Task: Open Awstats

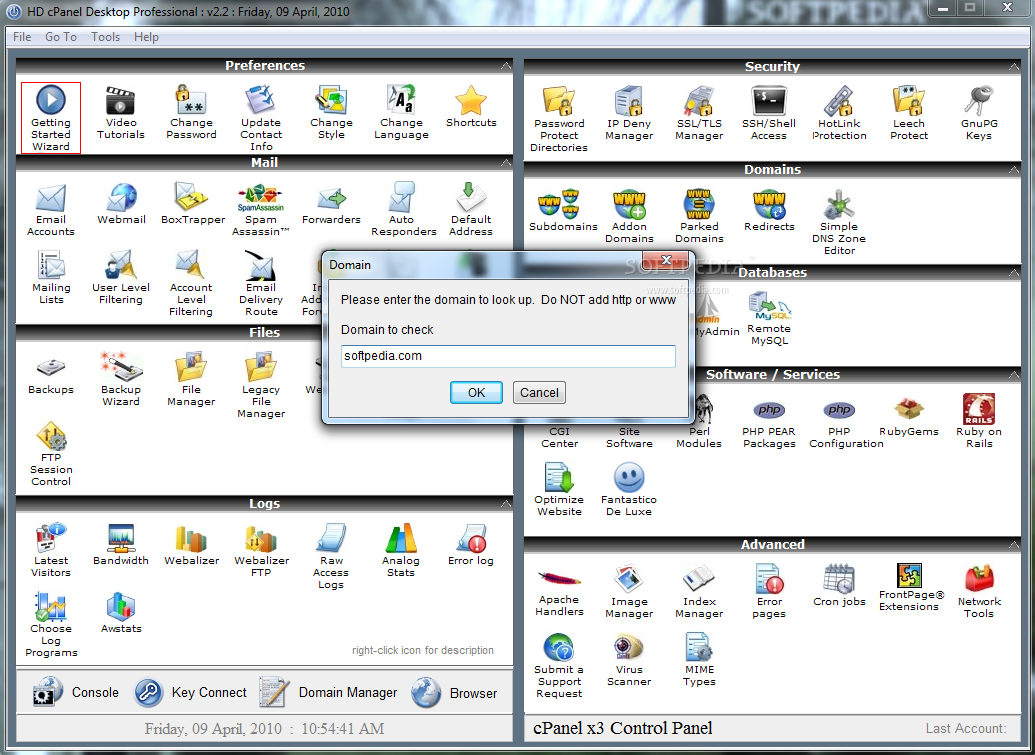Action: click(121, 612)
